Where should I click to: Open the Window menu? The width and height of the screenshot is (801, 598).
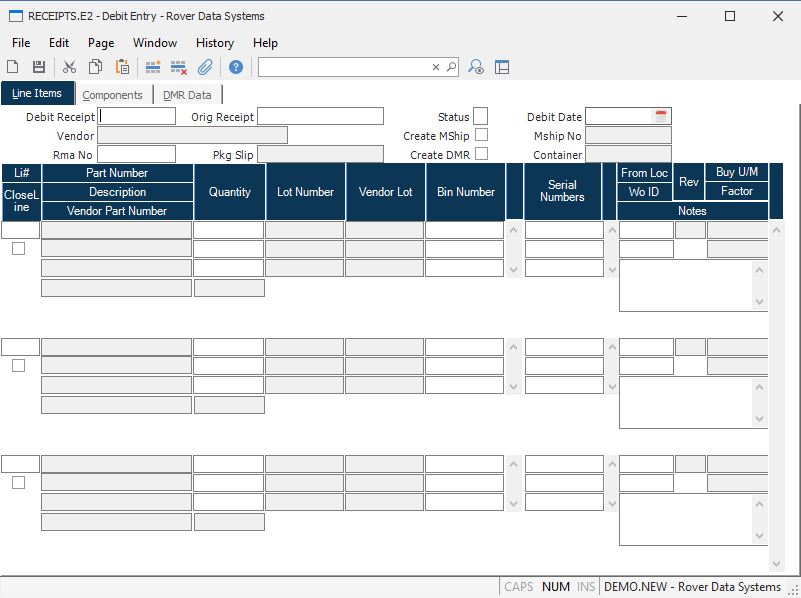pos(155,43)
